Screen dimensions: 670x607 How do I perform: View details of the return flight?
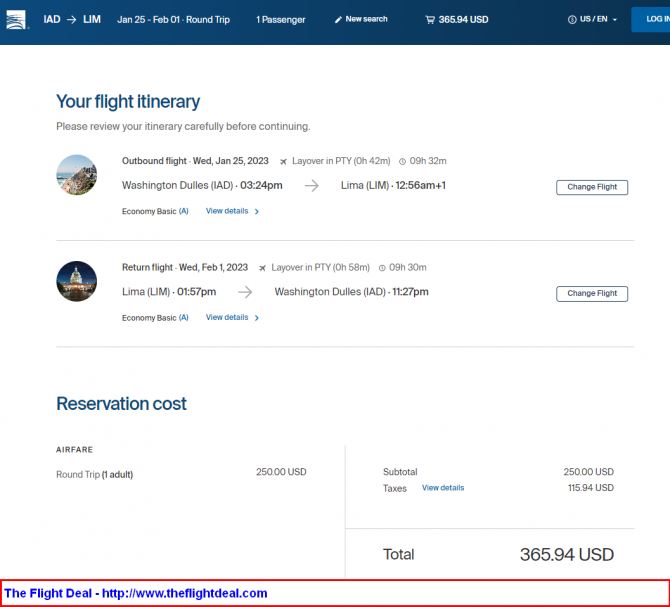pos(227,317)
